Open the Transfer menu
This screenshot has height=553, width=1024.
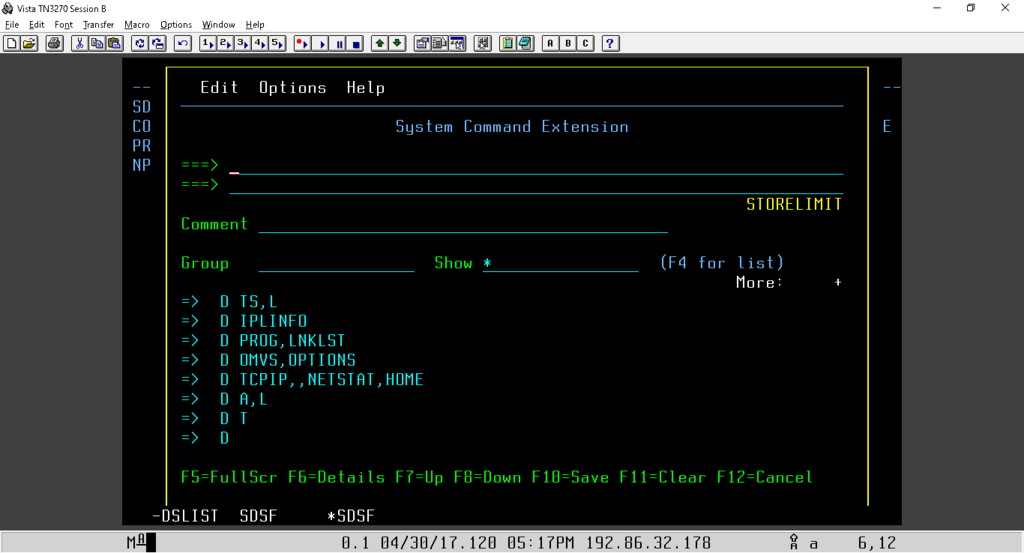coord(99,25)
